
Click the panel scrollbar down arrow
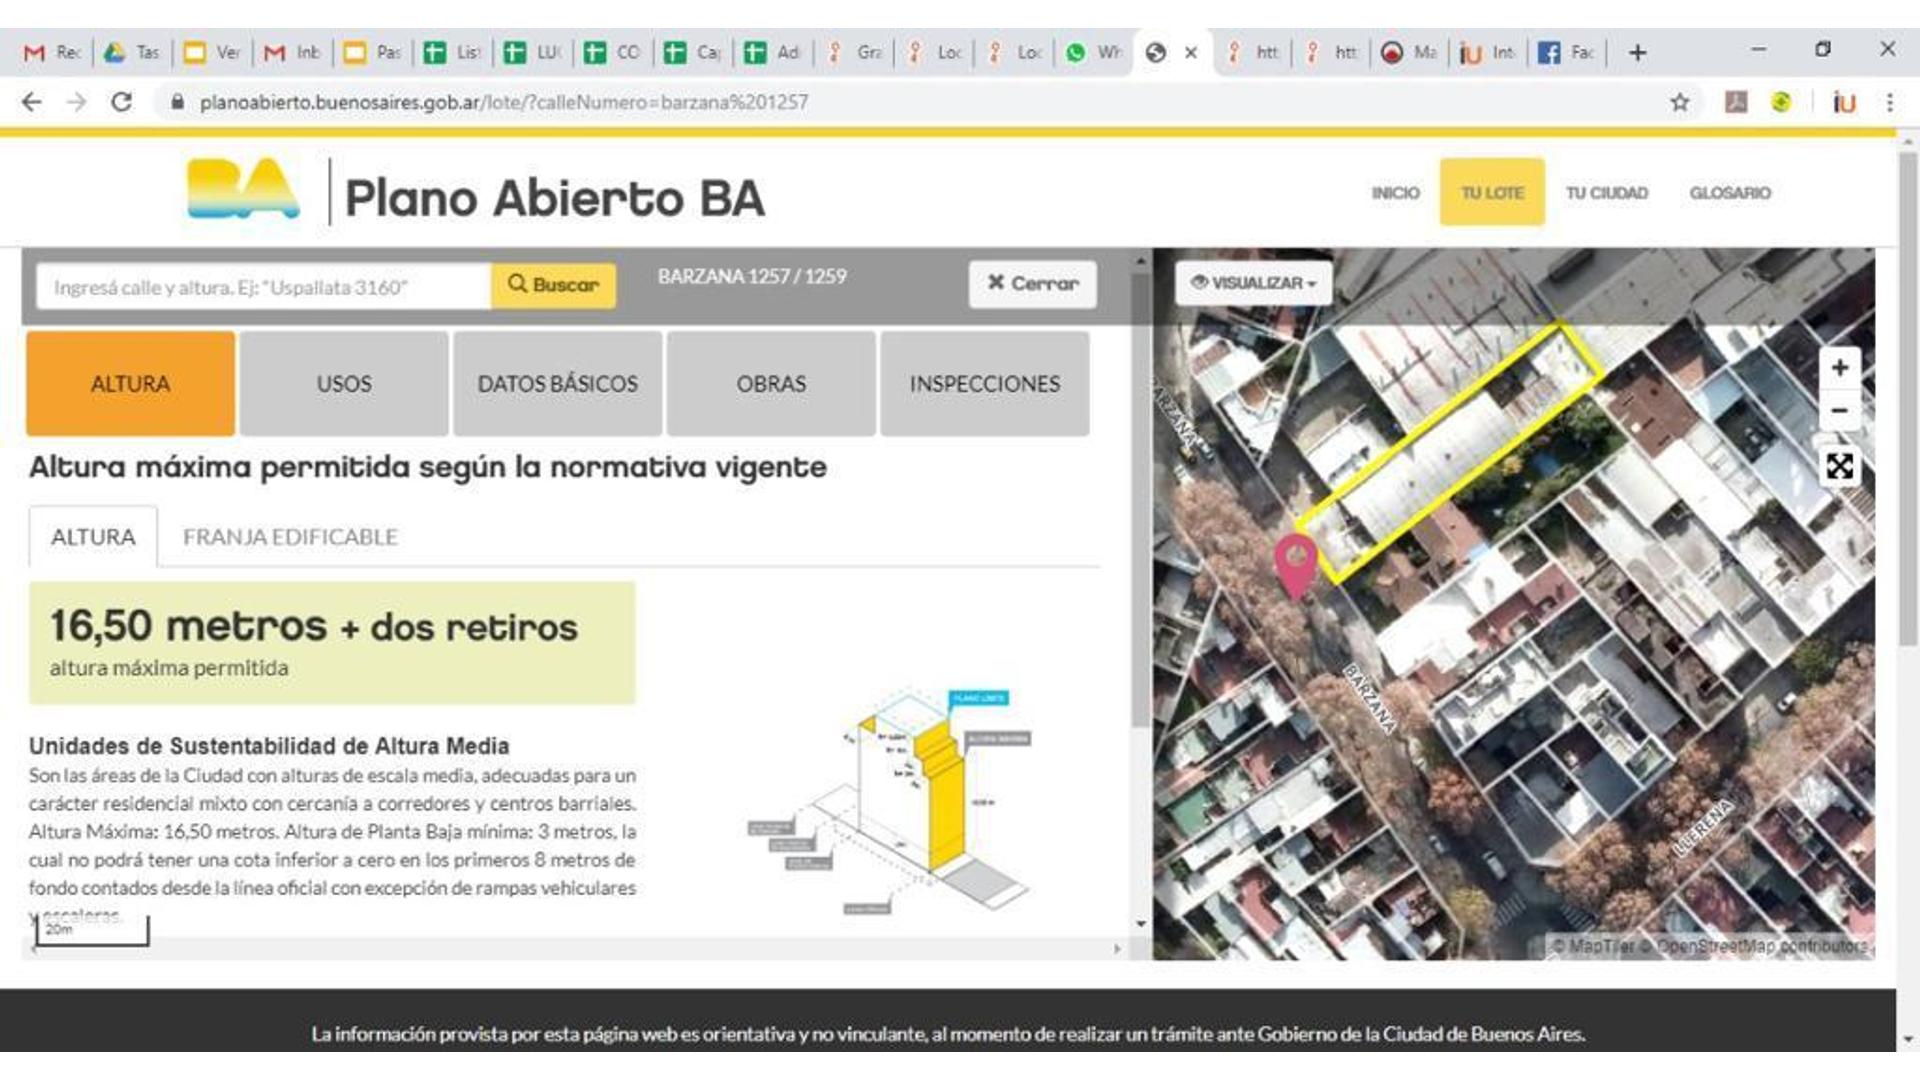tap(1141, 924)
